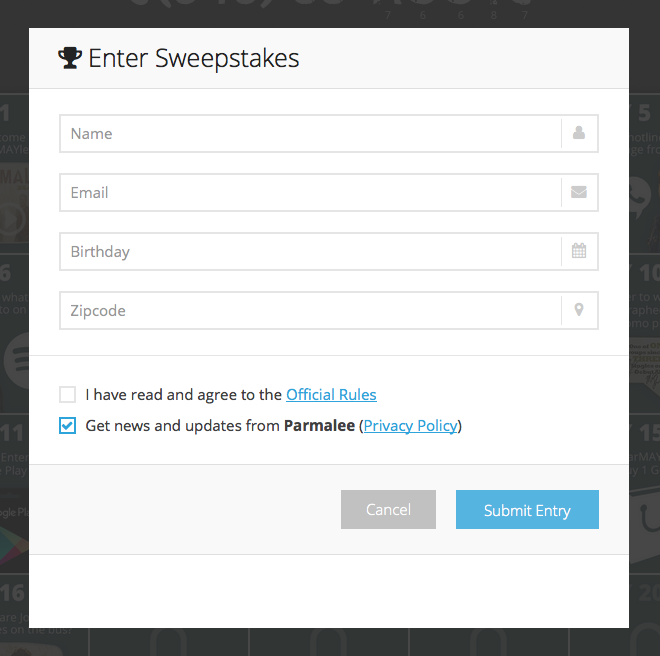
Task: Open the calendar icon in Birthday field
Action: [x=579, y=251]
